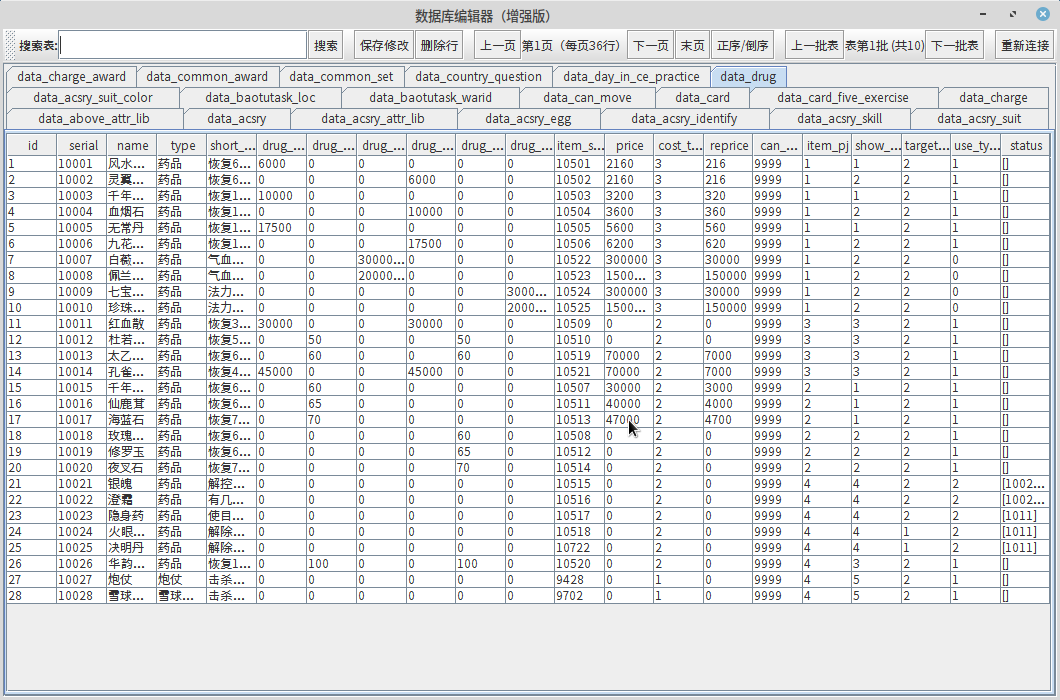Open the data_card_five_exercise tab

[x=843, y=97]
